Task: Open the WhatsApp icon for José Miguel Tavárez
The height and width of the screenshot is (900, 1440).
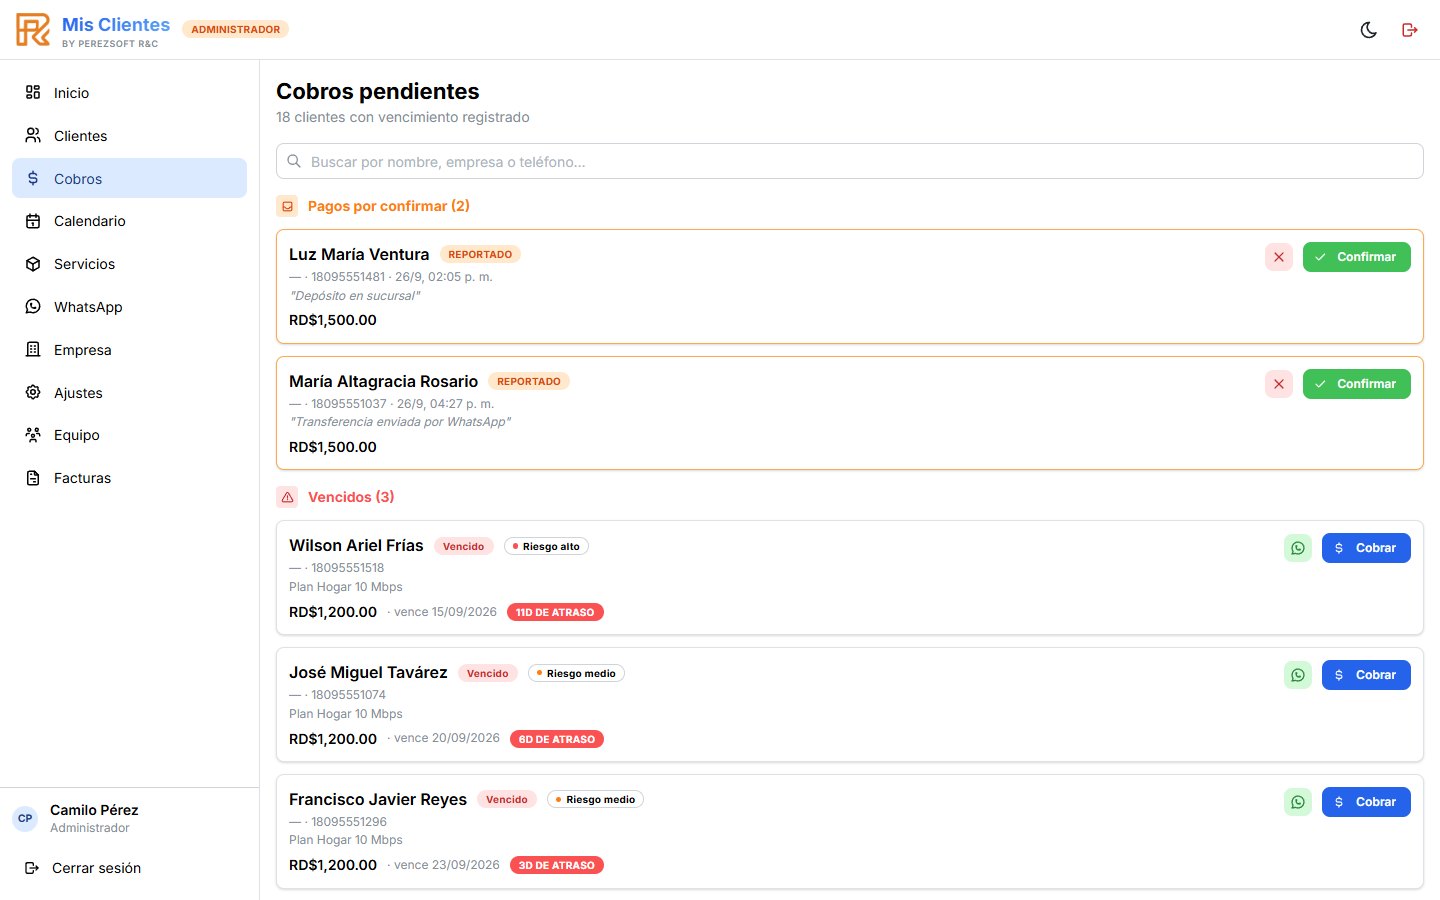Action: coord(1298,675)
